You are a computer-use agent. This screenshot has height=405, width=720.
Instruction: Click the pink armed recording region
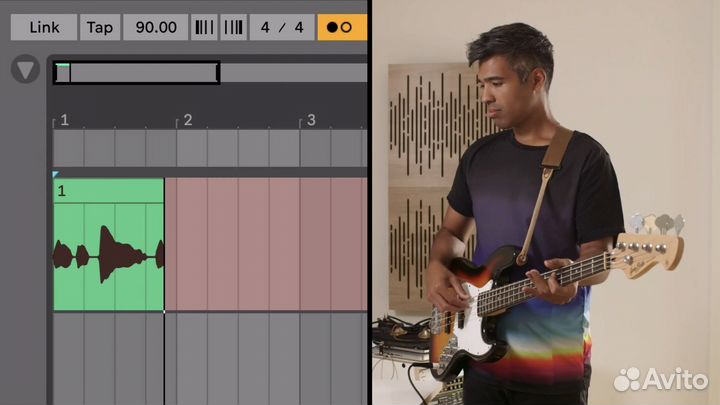(x=266, y=244)
